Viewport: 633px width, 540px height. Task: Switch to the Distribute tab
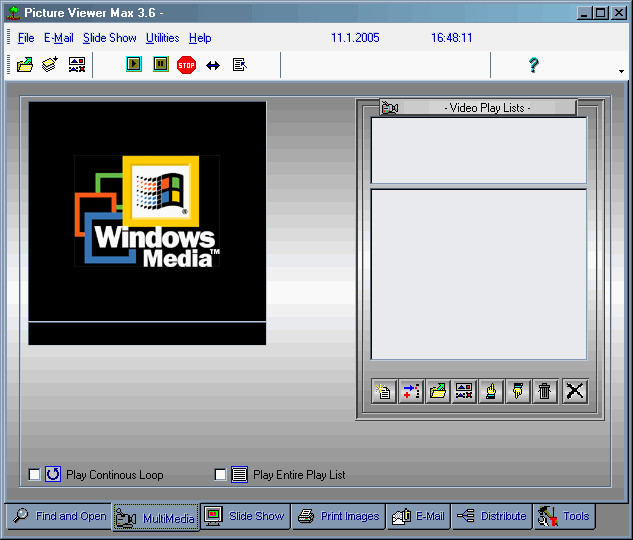click(x=492, y=516)
